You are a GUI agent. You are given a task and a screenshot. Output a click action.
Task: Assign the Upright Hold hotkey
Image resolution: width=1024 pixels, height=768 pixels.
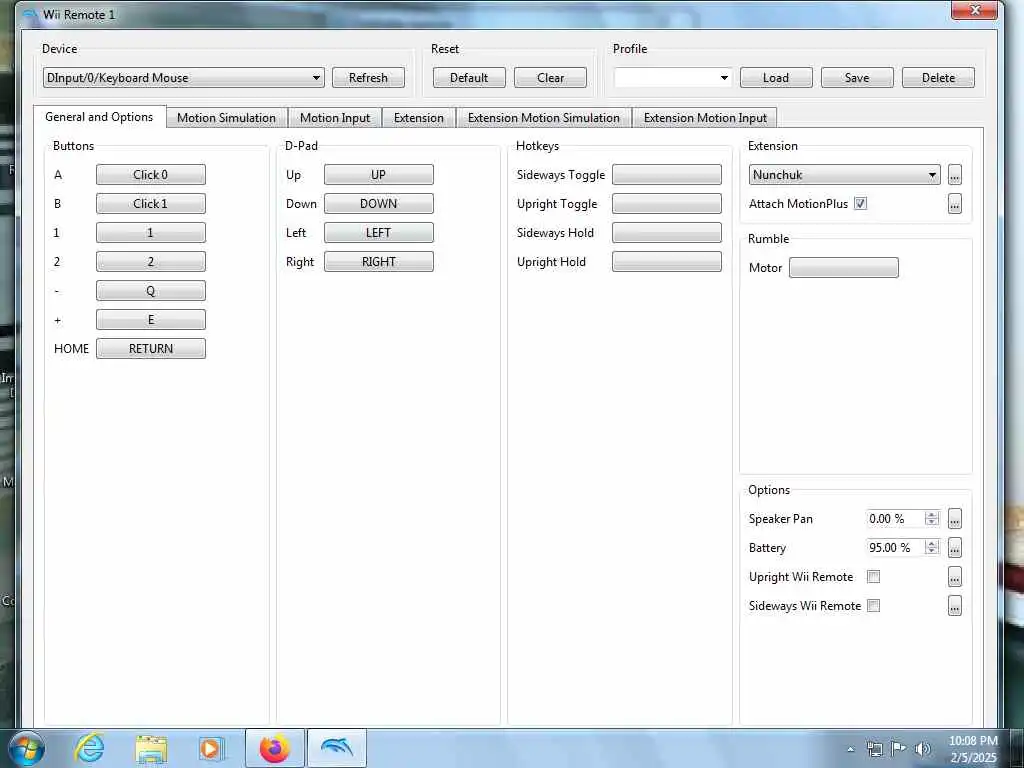[x=667, y=261]
